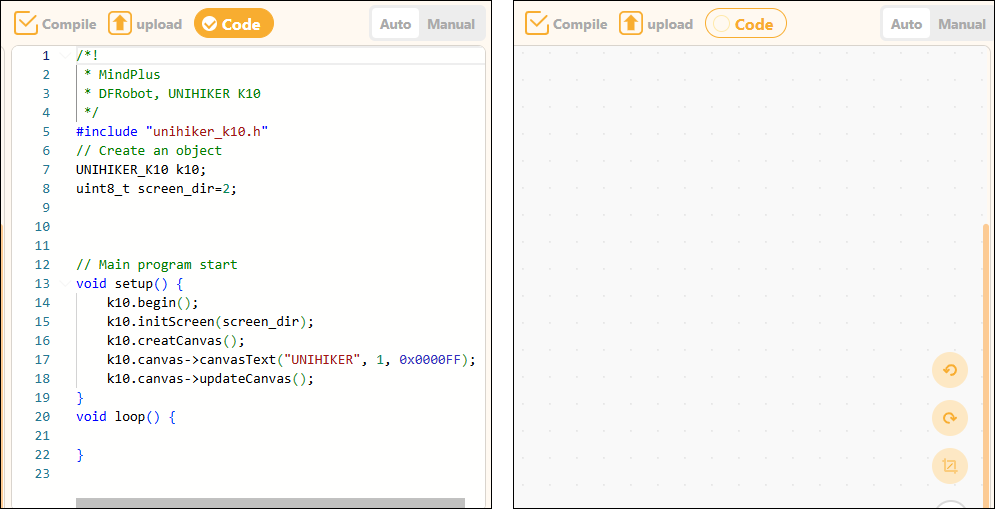The height and width of the screenshot is (509, 995).
Task: Click "k10.creatCanvas();" code line
Action: click(x=176, y=341)
